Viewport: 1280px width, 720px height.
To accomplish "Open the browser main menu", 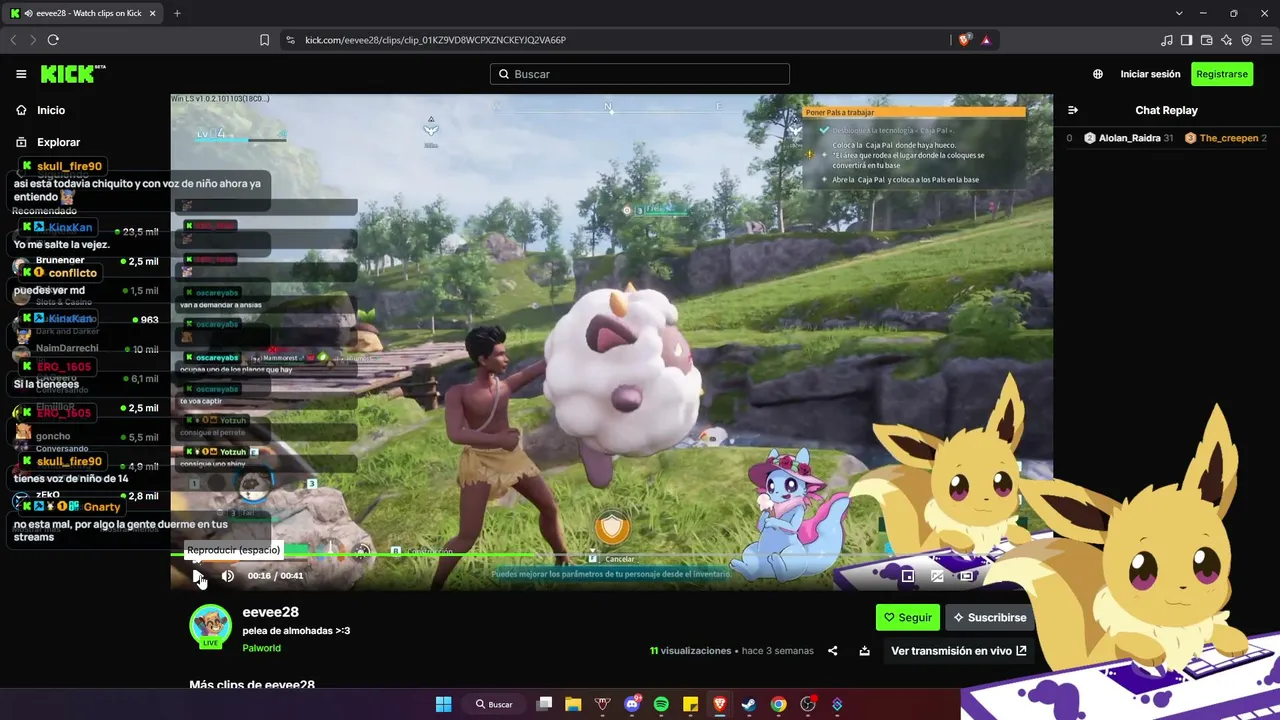I will click(1266, 40).
